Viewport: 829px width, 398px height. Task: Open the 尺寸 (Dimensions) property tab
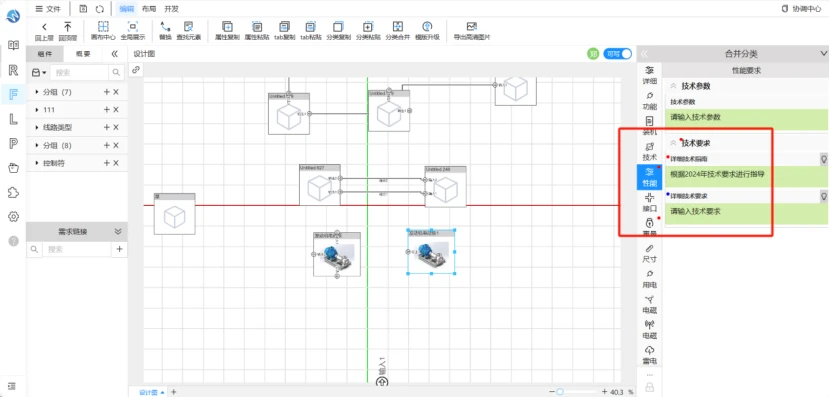pos(649,254)
